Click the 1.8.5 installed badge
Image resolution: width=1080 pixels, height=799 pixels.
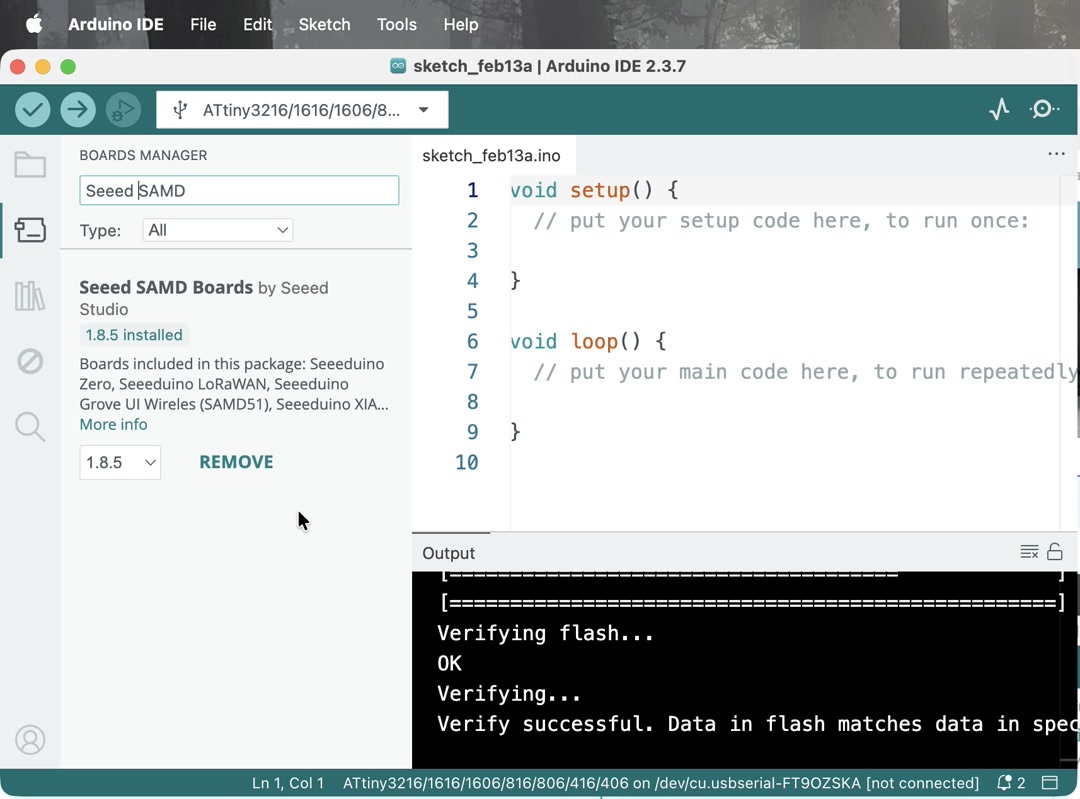tap(134, 335)
